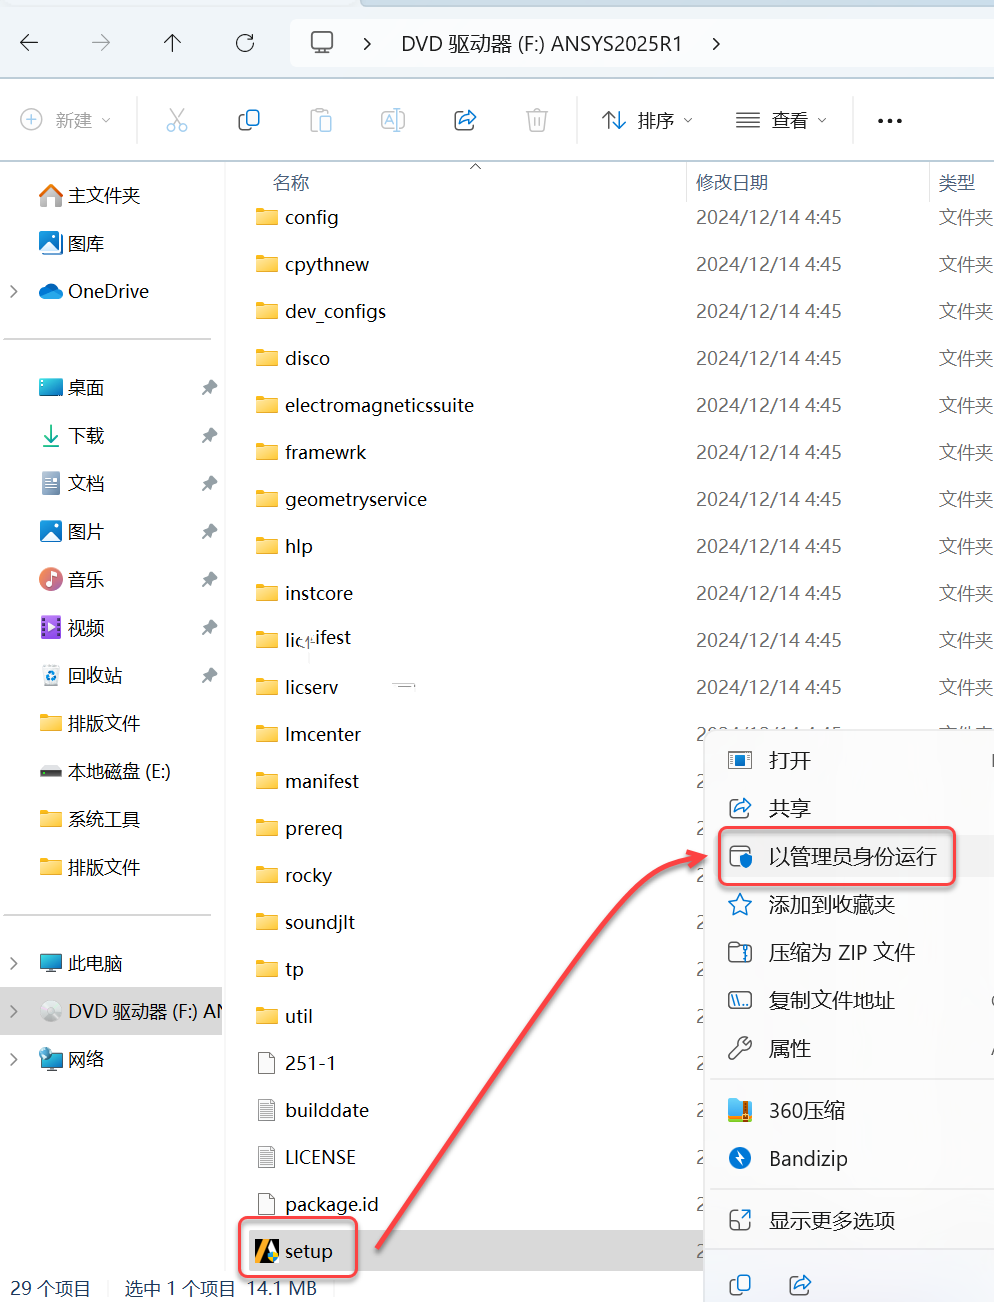Go up one folder level
Screen dimensions: 994x1302
coord(172,43)
